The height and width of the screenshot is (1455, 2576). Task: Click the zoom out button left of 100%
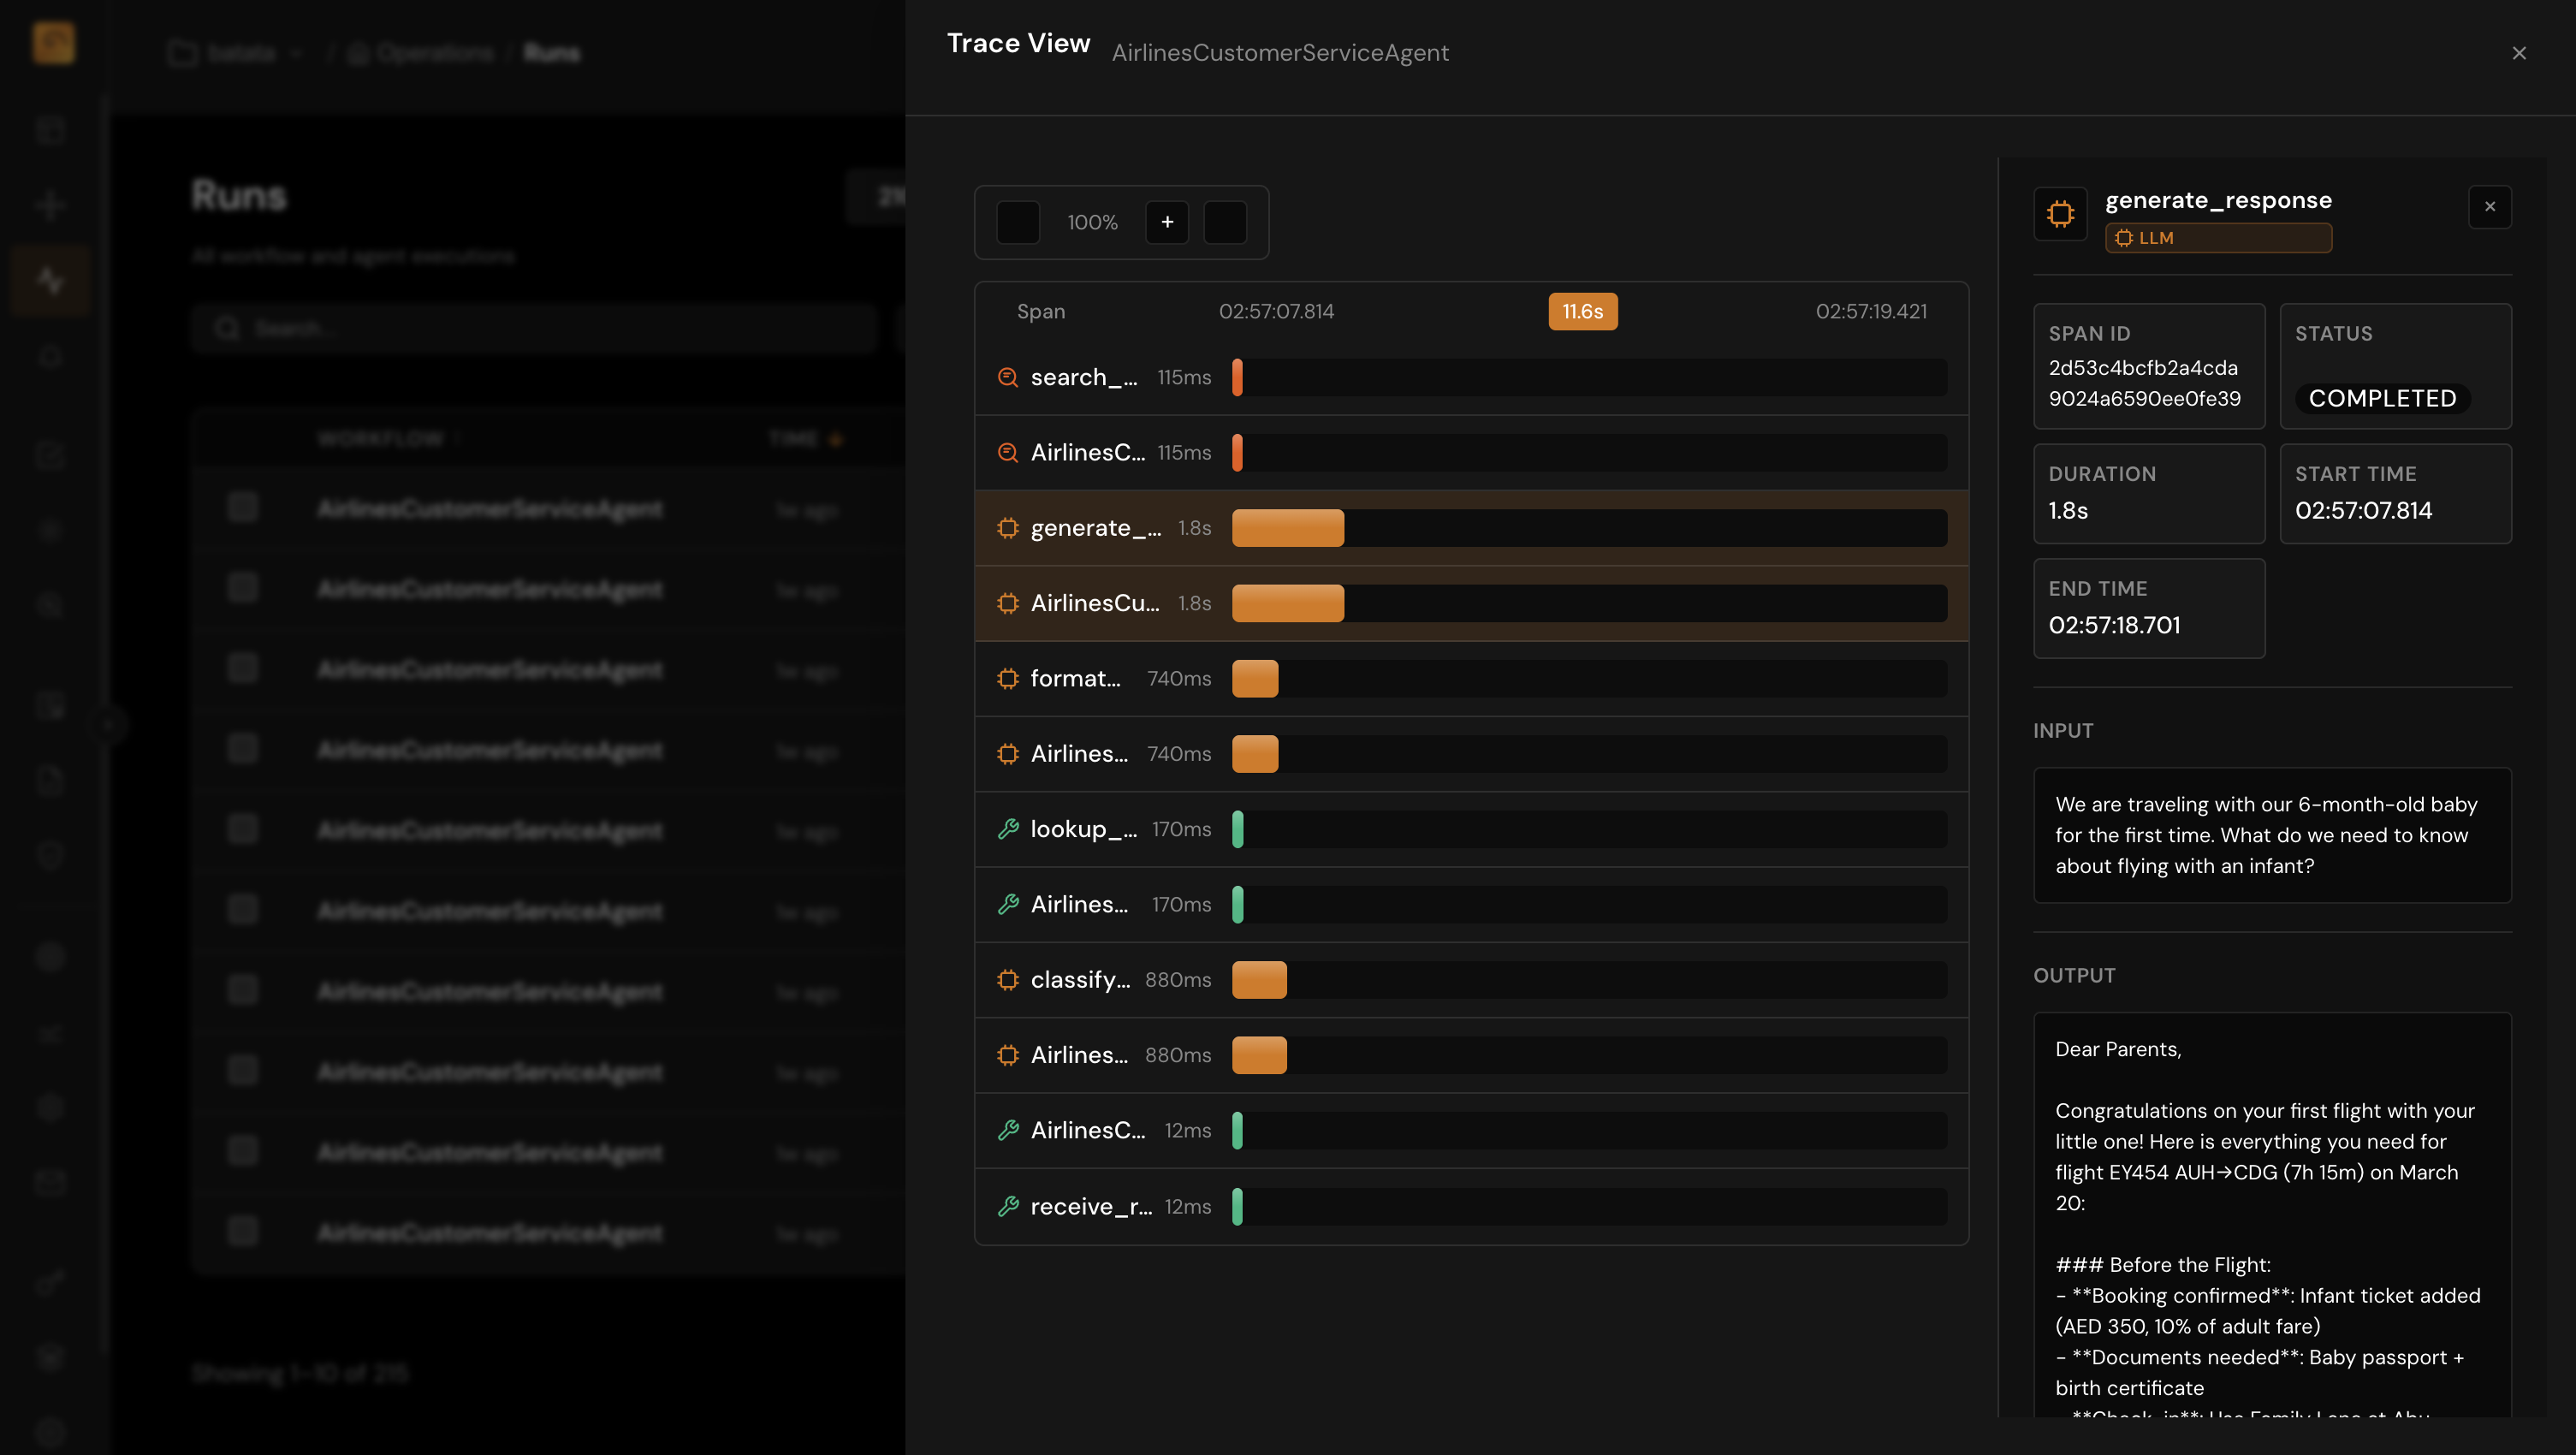[x=1018, y=222]
